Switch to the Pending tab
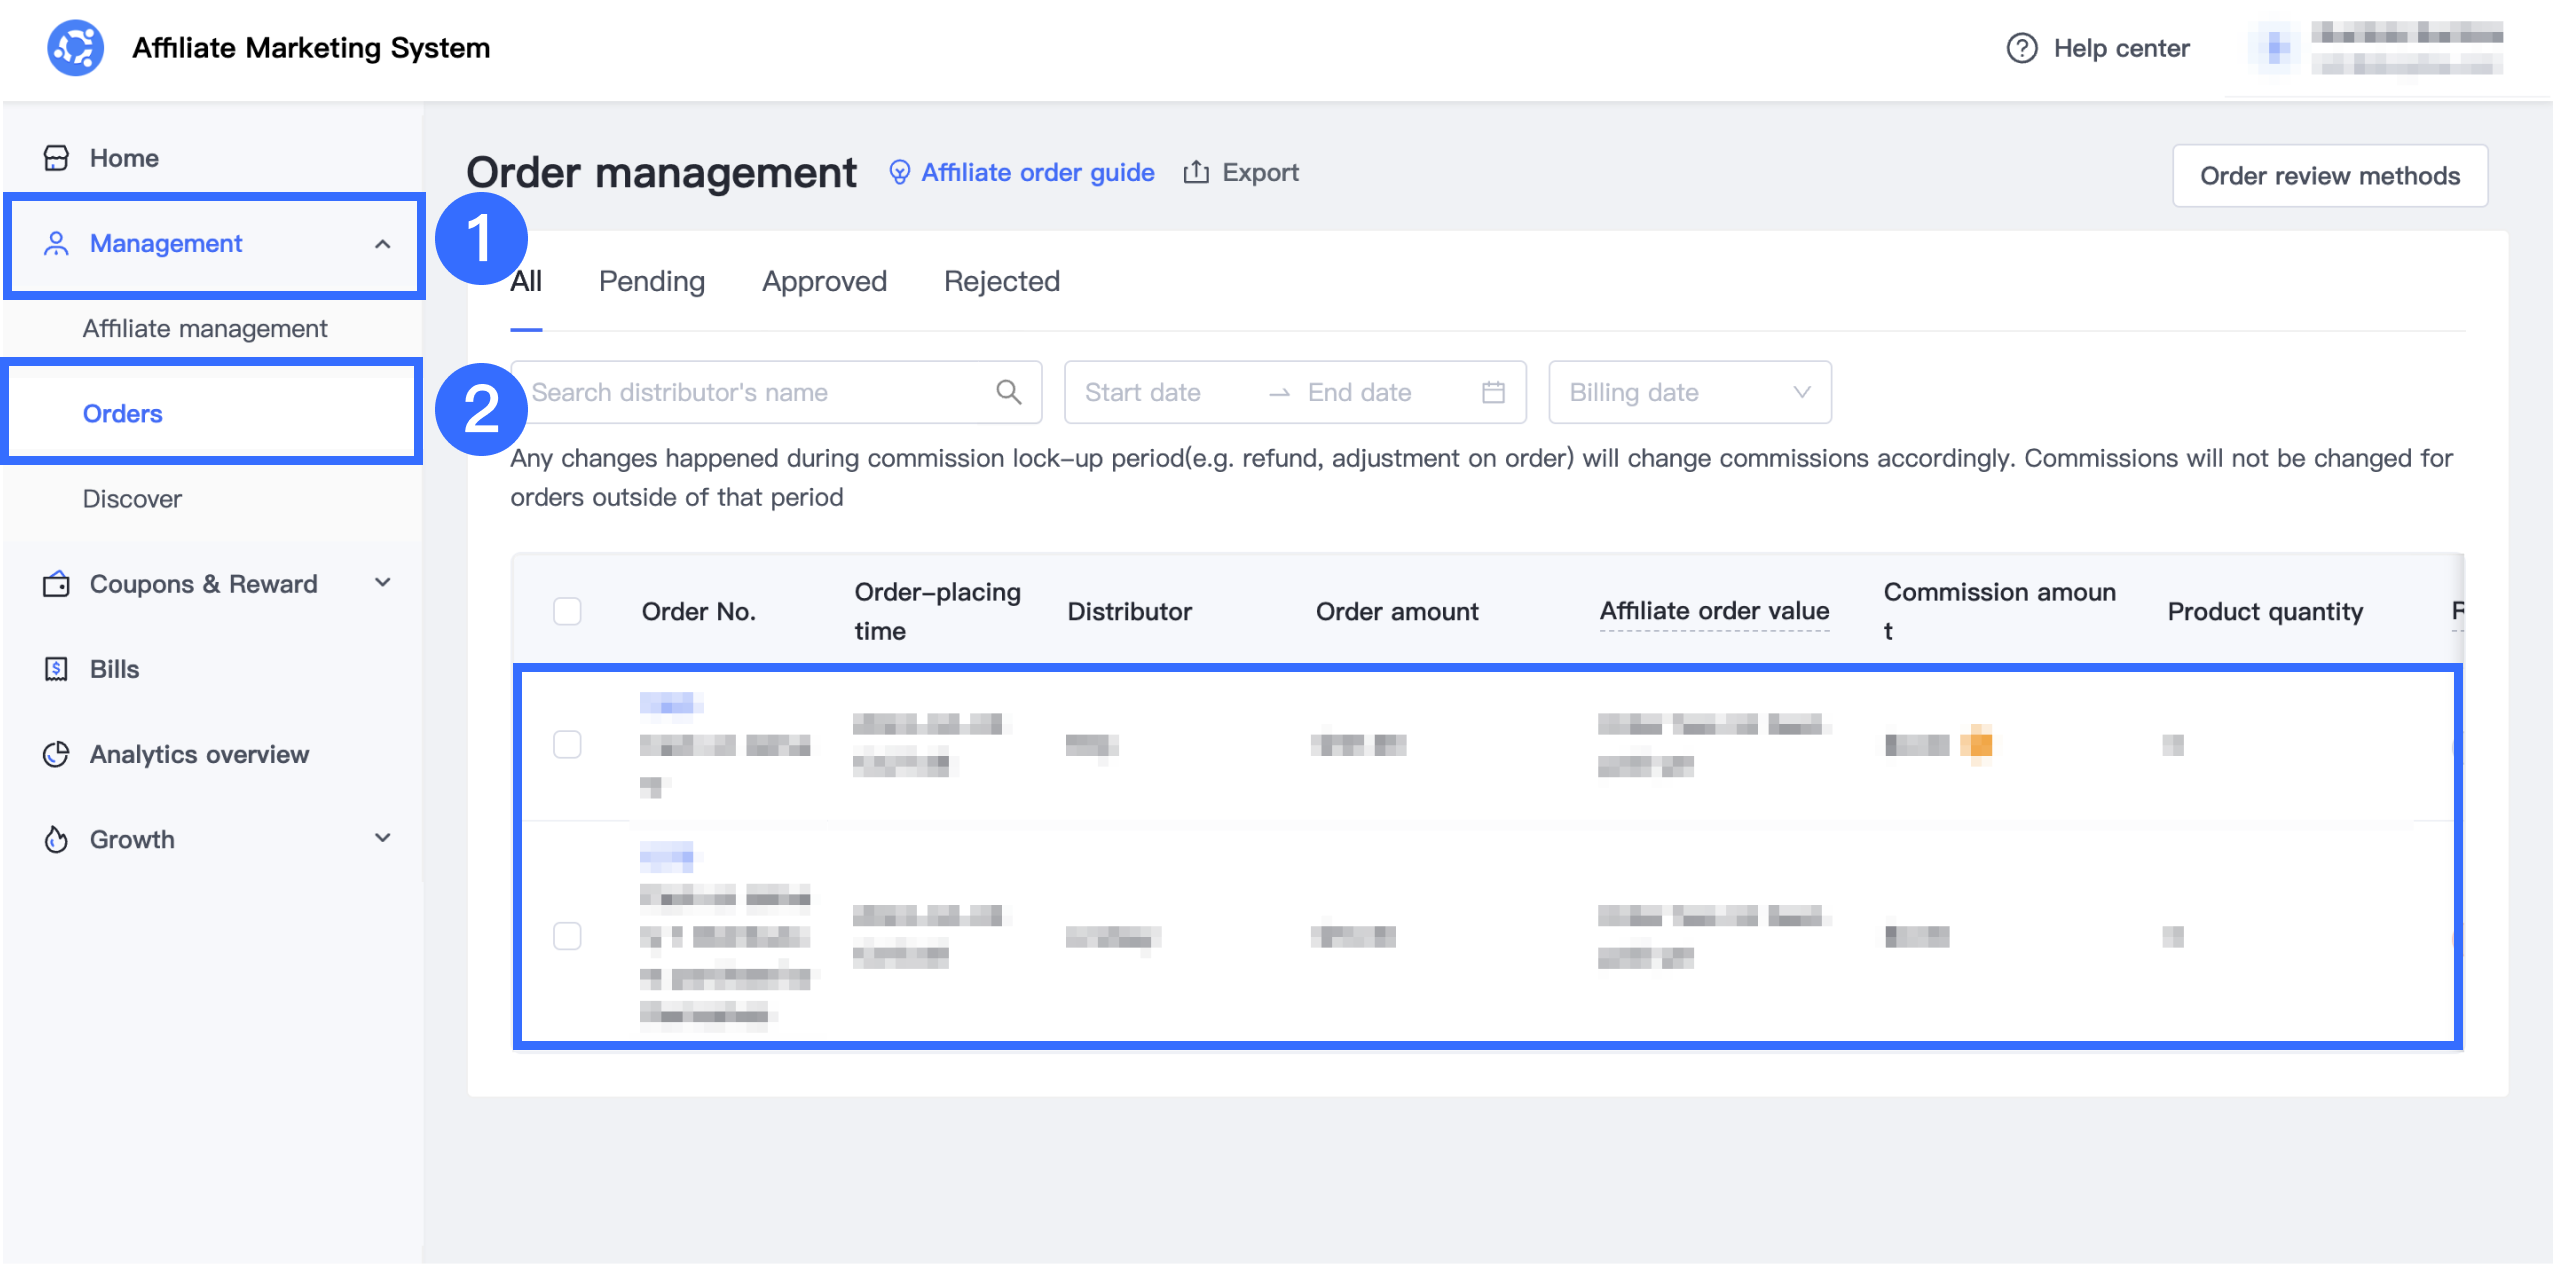Viewport: 2553px width, 1264px height. 651,281
